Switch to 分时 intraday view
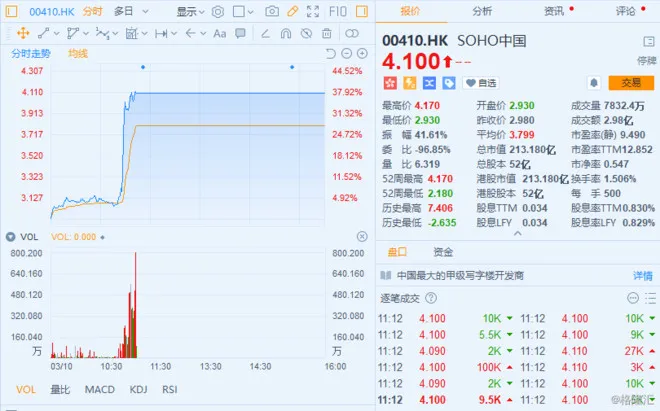660x411 pixels. coord(93,11)
